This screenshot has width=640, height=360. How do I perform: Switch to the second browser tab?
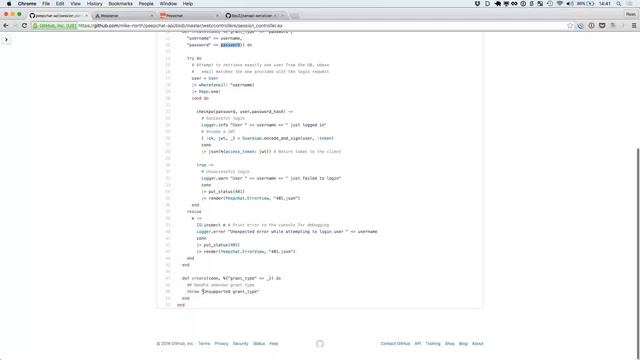124,16
